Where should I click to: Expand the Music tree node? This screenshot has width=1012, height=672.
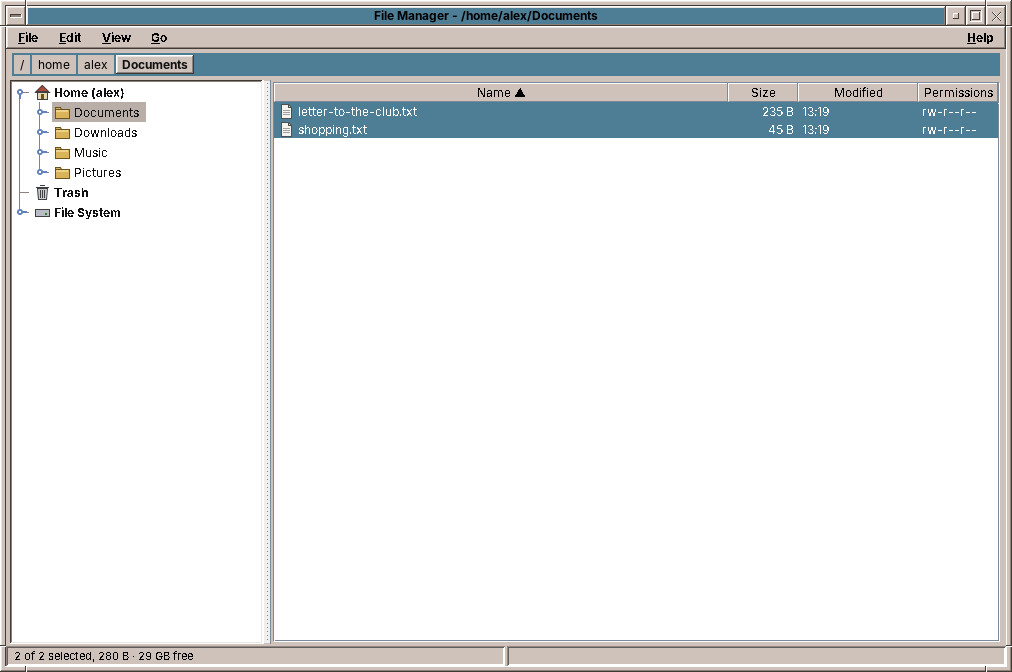pos(41,152)
